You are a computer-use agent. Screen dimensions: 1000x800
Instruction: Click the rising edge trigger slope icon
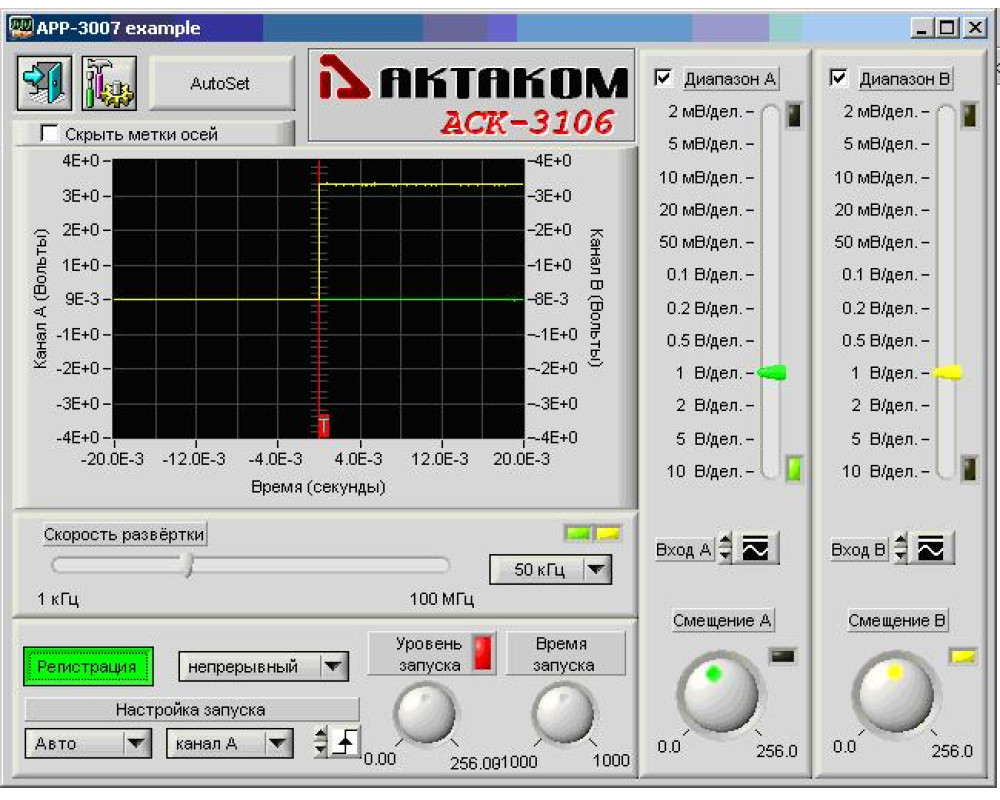tap(346, 742)
